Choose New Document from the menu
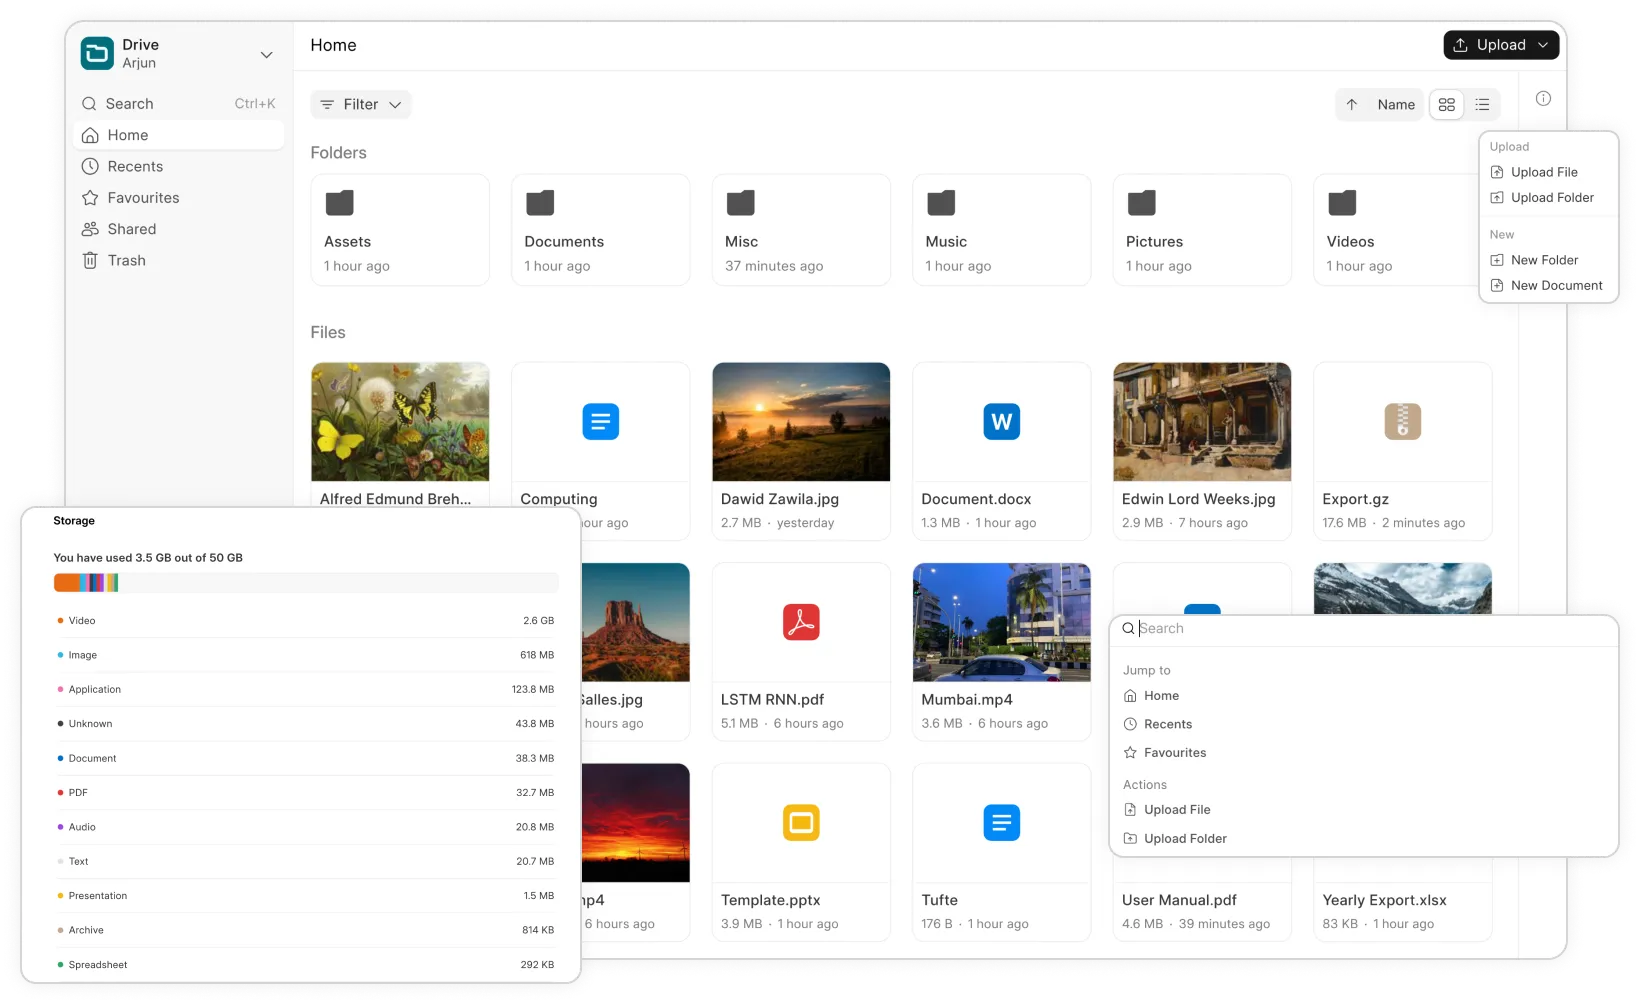This screenshot has width=1640, height=1004. 1556,285
